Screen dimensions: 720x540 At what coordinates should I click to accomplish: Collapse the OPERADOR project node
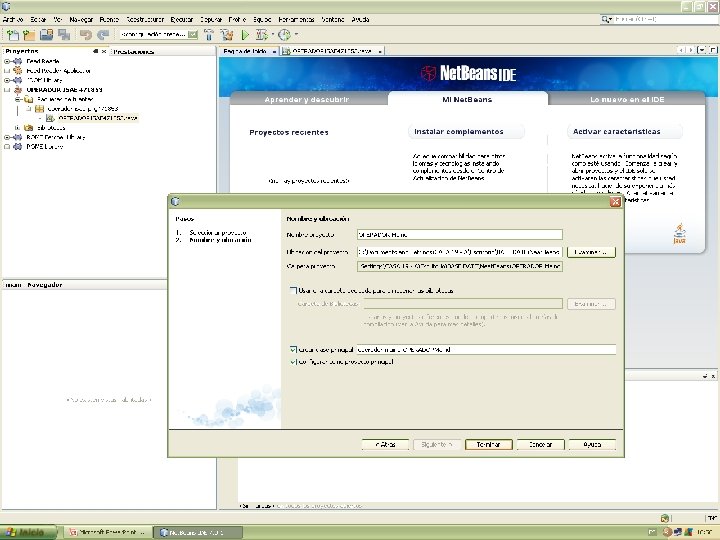7,90
